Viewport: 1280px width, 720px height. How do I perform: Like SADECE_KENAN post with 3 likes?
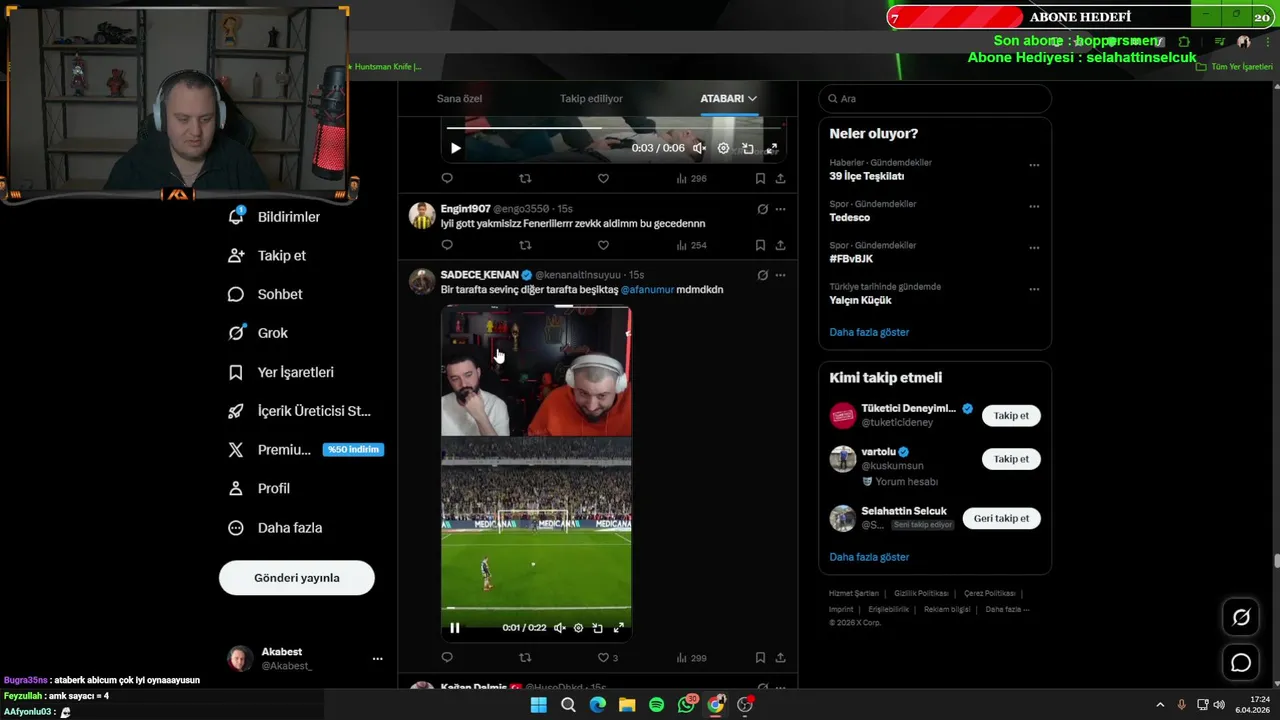607,658
